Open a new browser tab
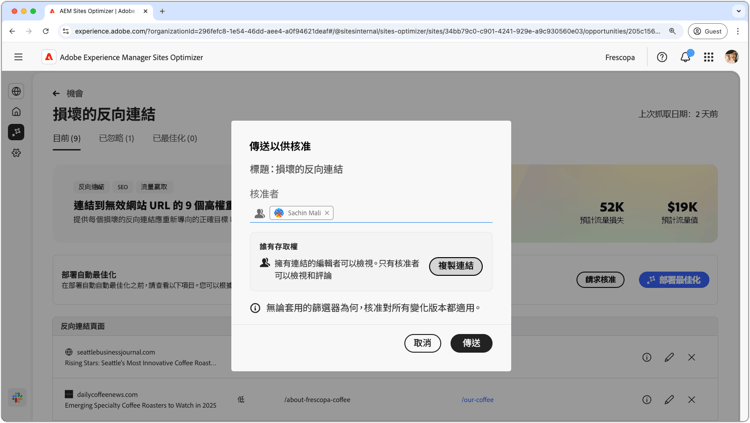This screenshot has height=423, width=750. (x=162, y=11)
